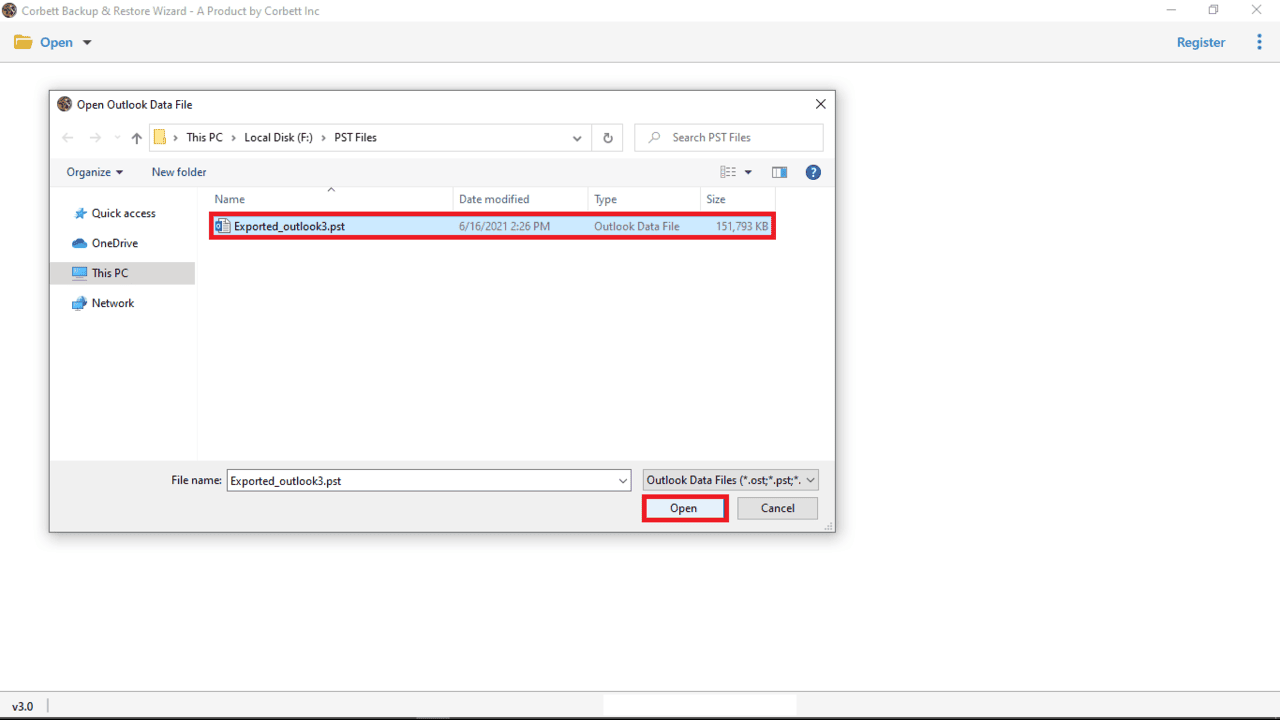This screenshot has width=1280, height=720.
Task: Click the Outlook Data File type cell
Action: [x=636, y=227]
